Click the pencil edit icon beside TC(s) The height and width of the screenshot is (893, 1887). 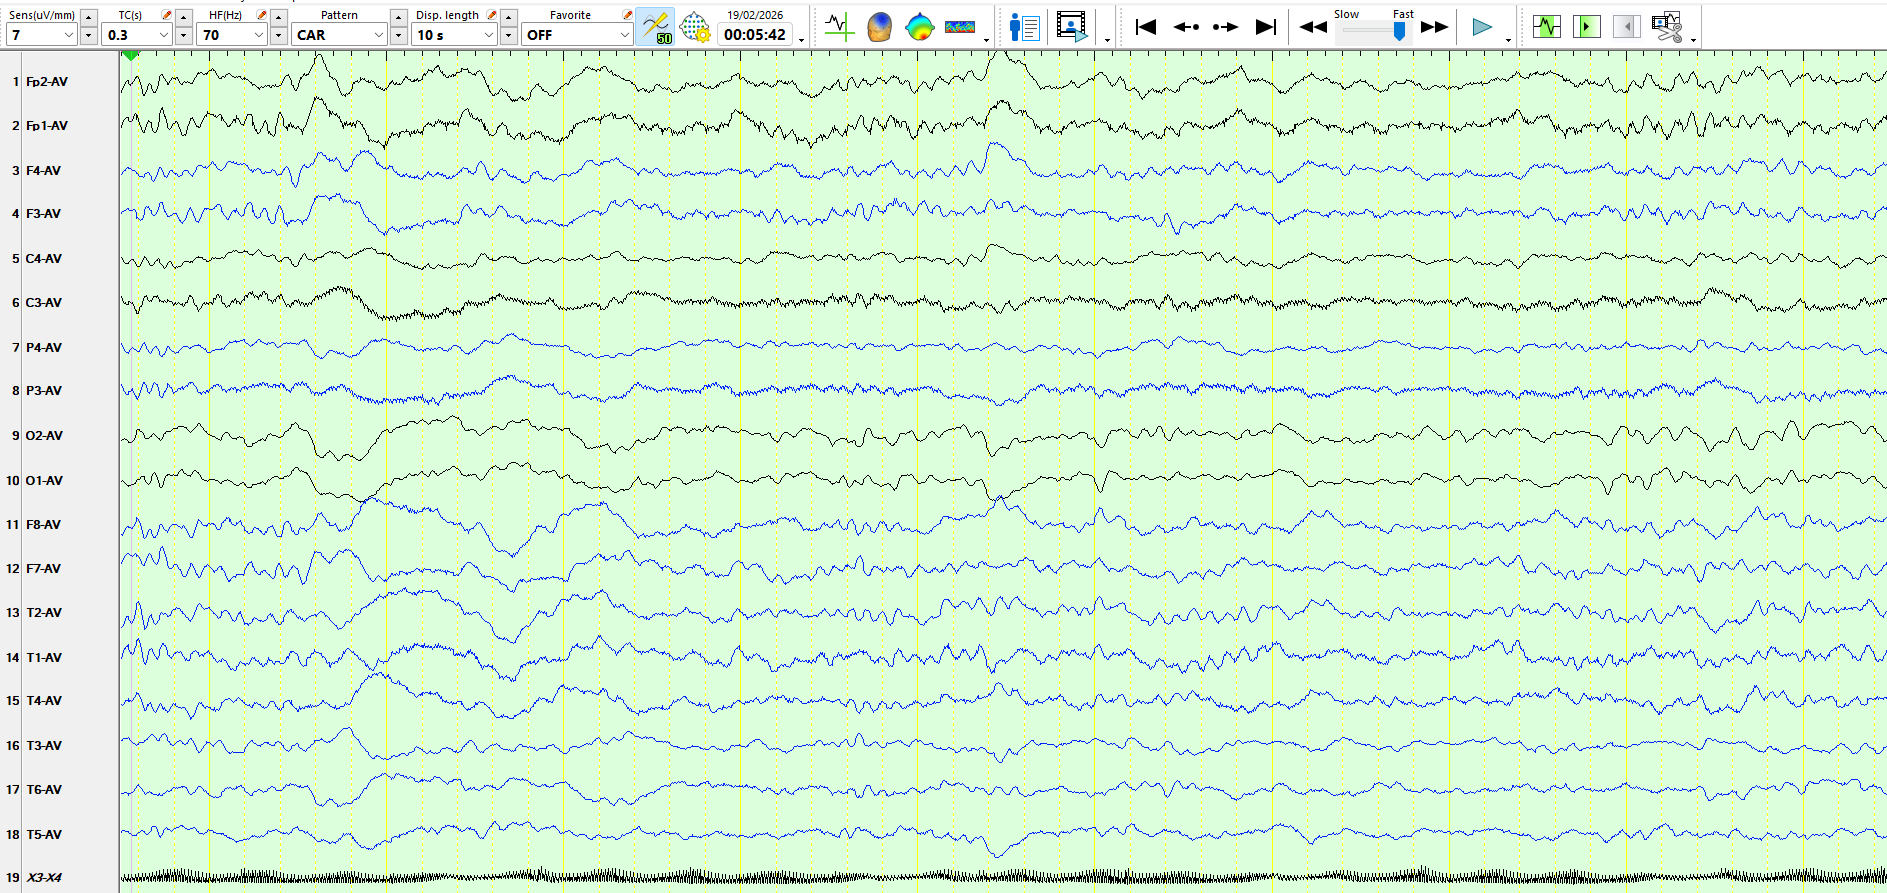(166, 15)
